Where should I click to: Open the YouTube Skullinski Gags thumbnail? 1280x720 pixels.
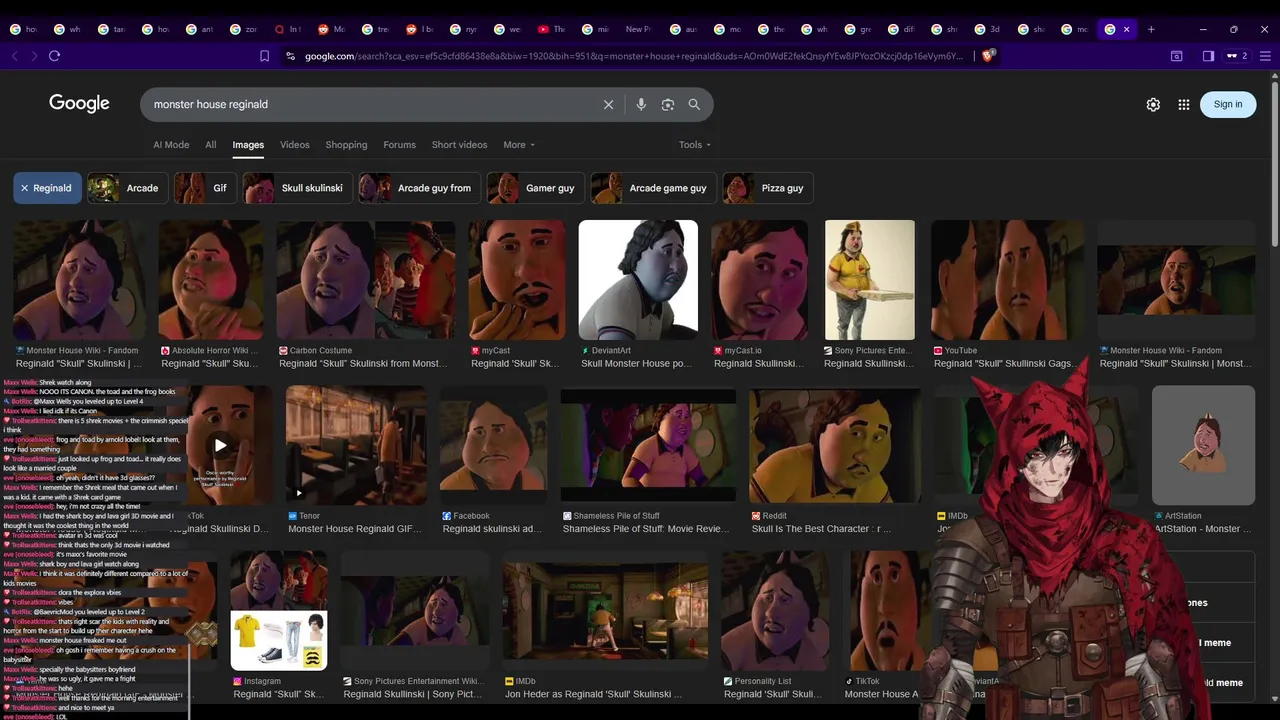click(x=1007, y=280)
